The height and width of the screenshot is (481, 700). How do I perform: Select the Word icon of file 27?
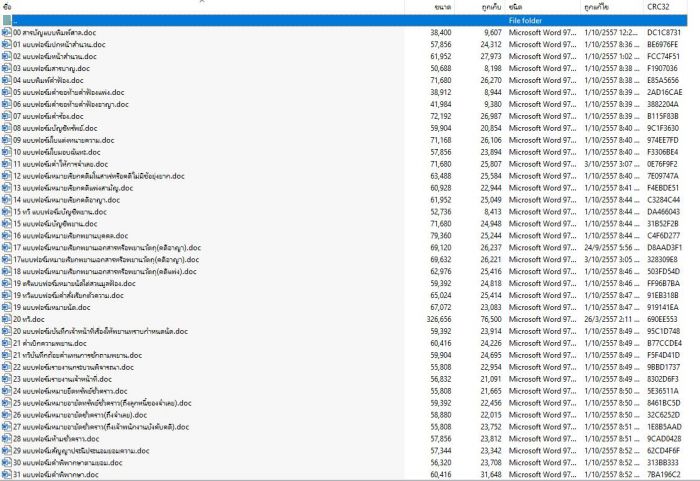click(x=7, y=427)
